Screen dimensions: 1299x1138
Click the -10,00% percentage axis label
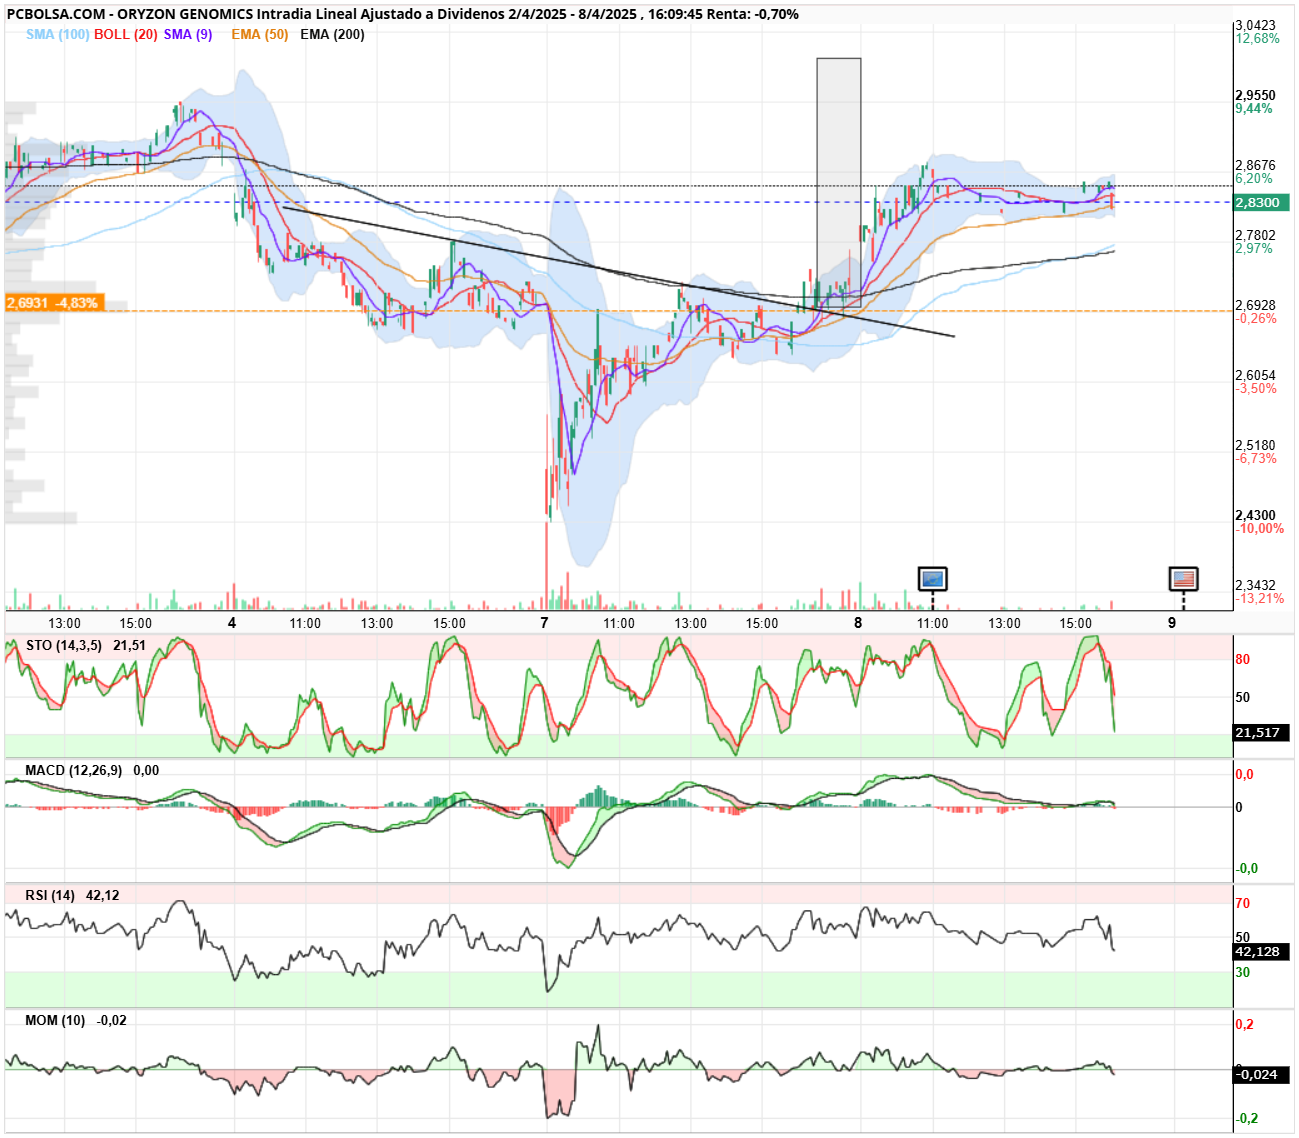click(x=1260, y=528)
